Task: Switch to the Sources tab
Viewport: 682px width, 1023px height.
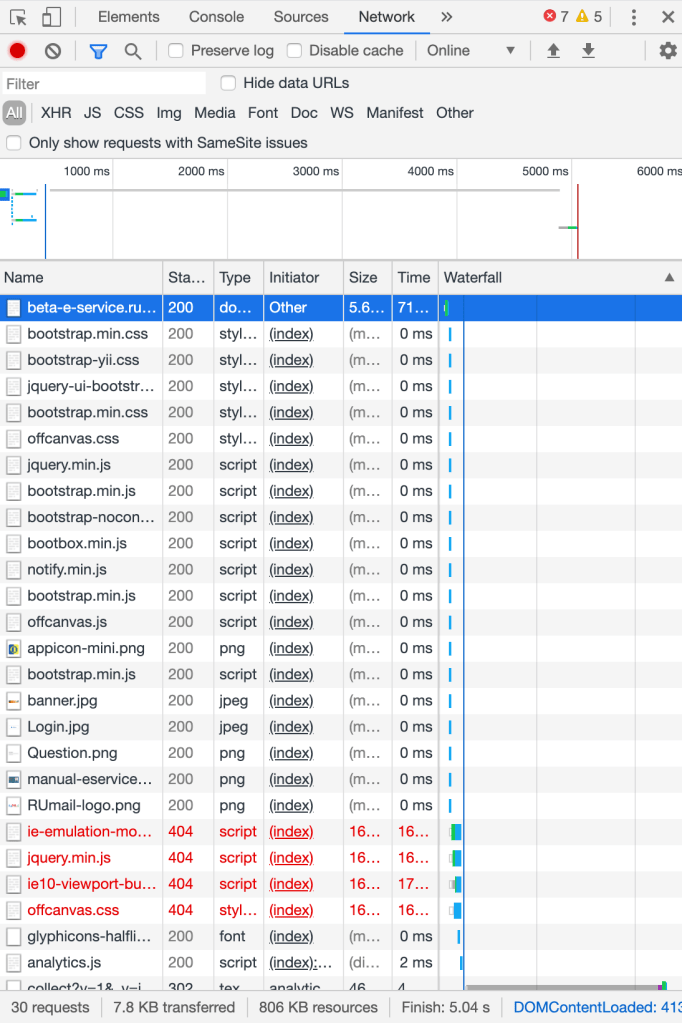Action: coord(301,17)
